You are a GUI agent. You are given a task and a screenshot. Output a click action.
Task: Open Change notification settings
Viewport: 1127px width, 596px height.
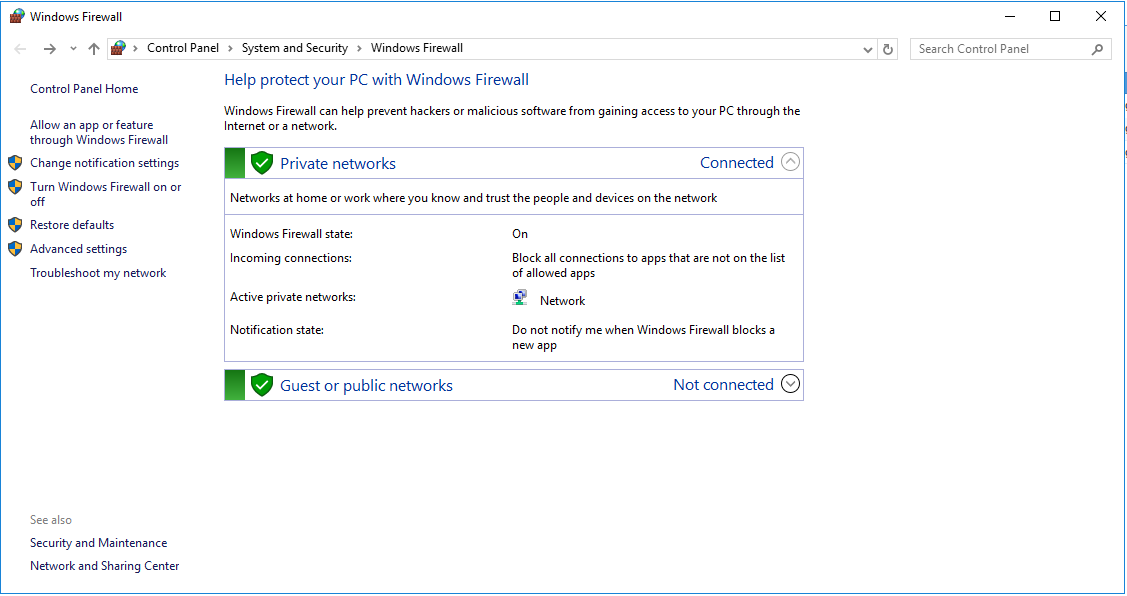[x=104, y=163]
